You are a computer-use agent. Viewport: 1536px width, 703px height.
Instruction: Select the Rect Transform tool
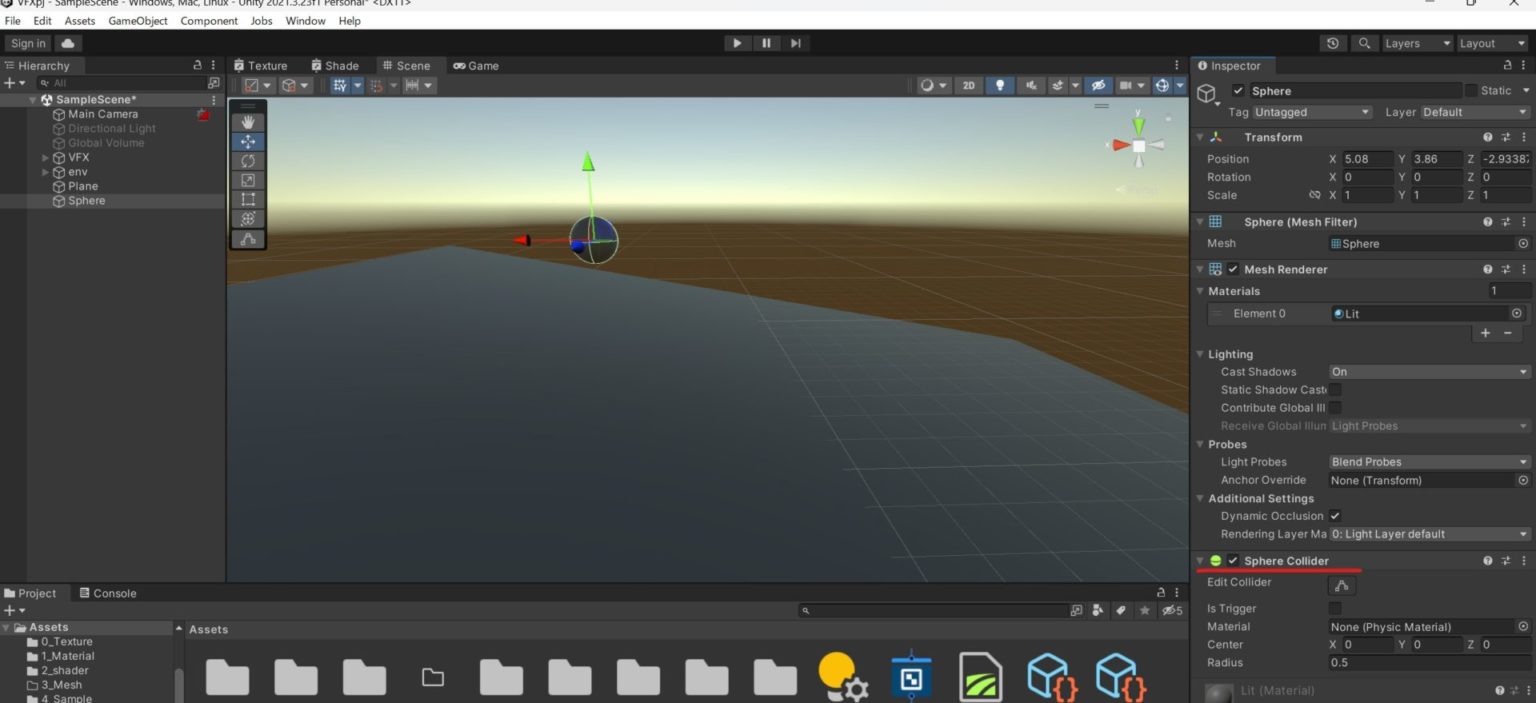click(x=247, y=199)
